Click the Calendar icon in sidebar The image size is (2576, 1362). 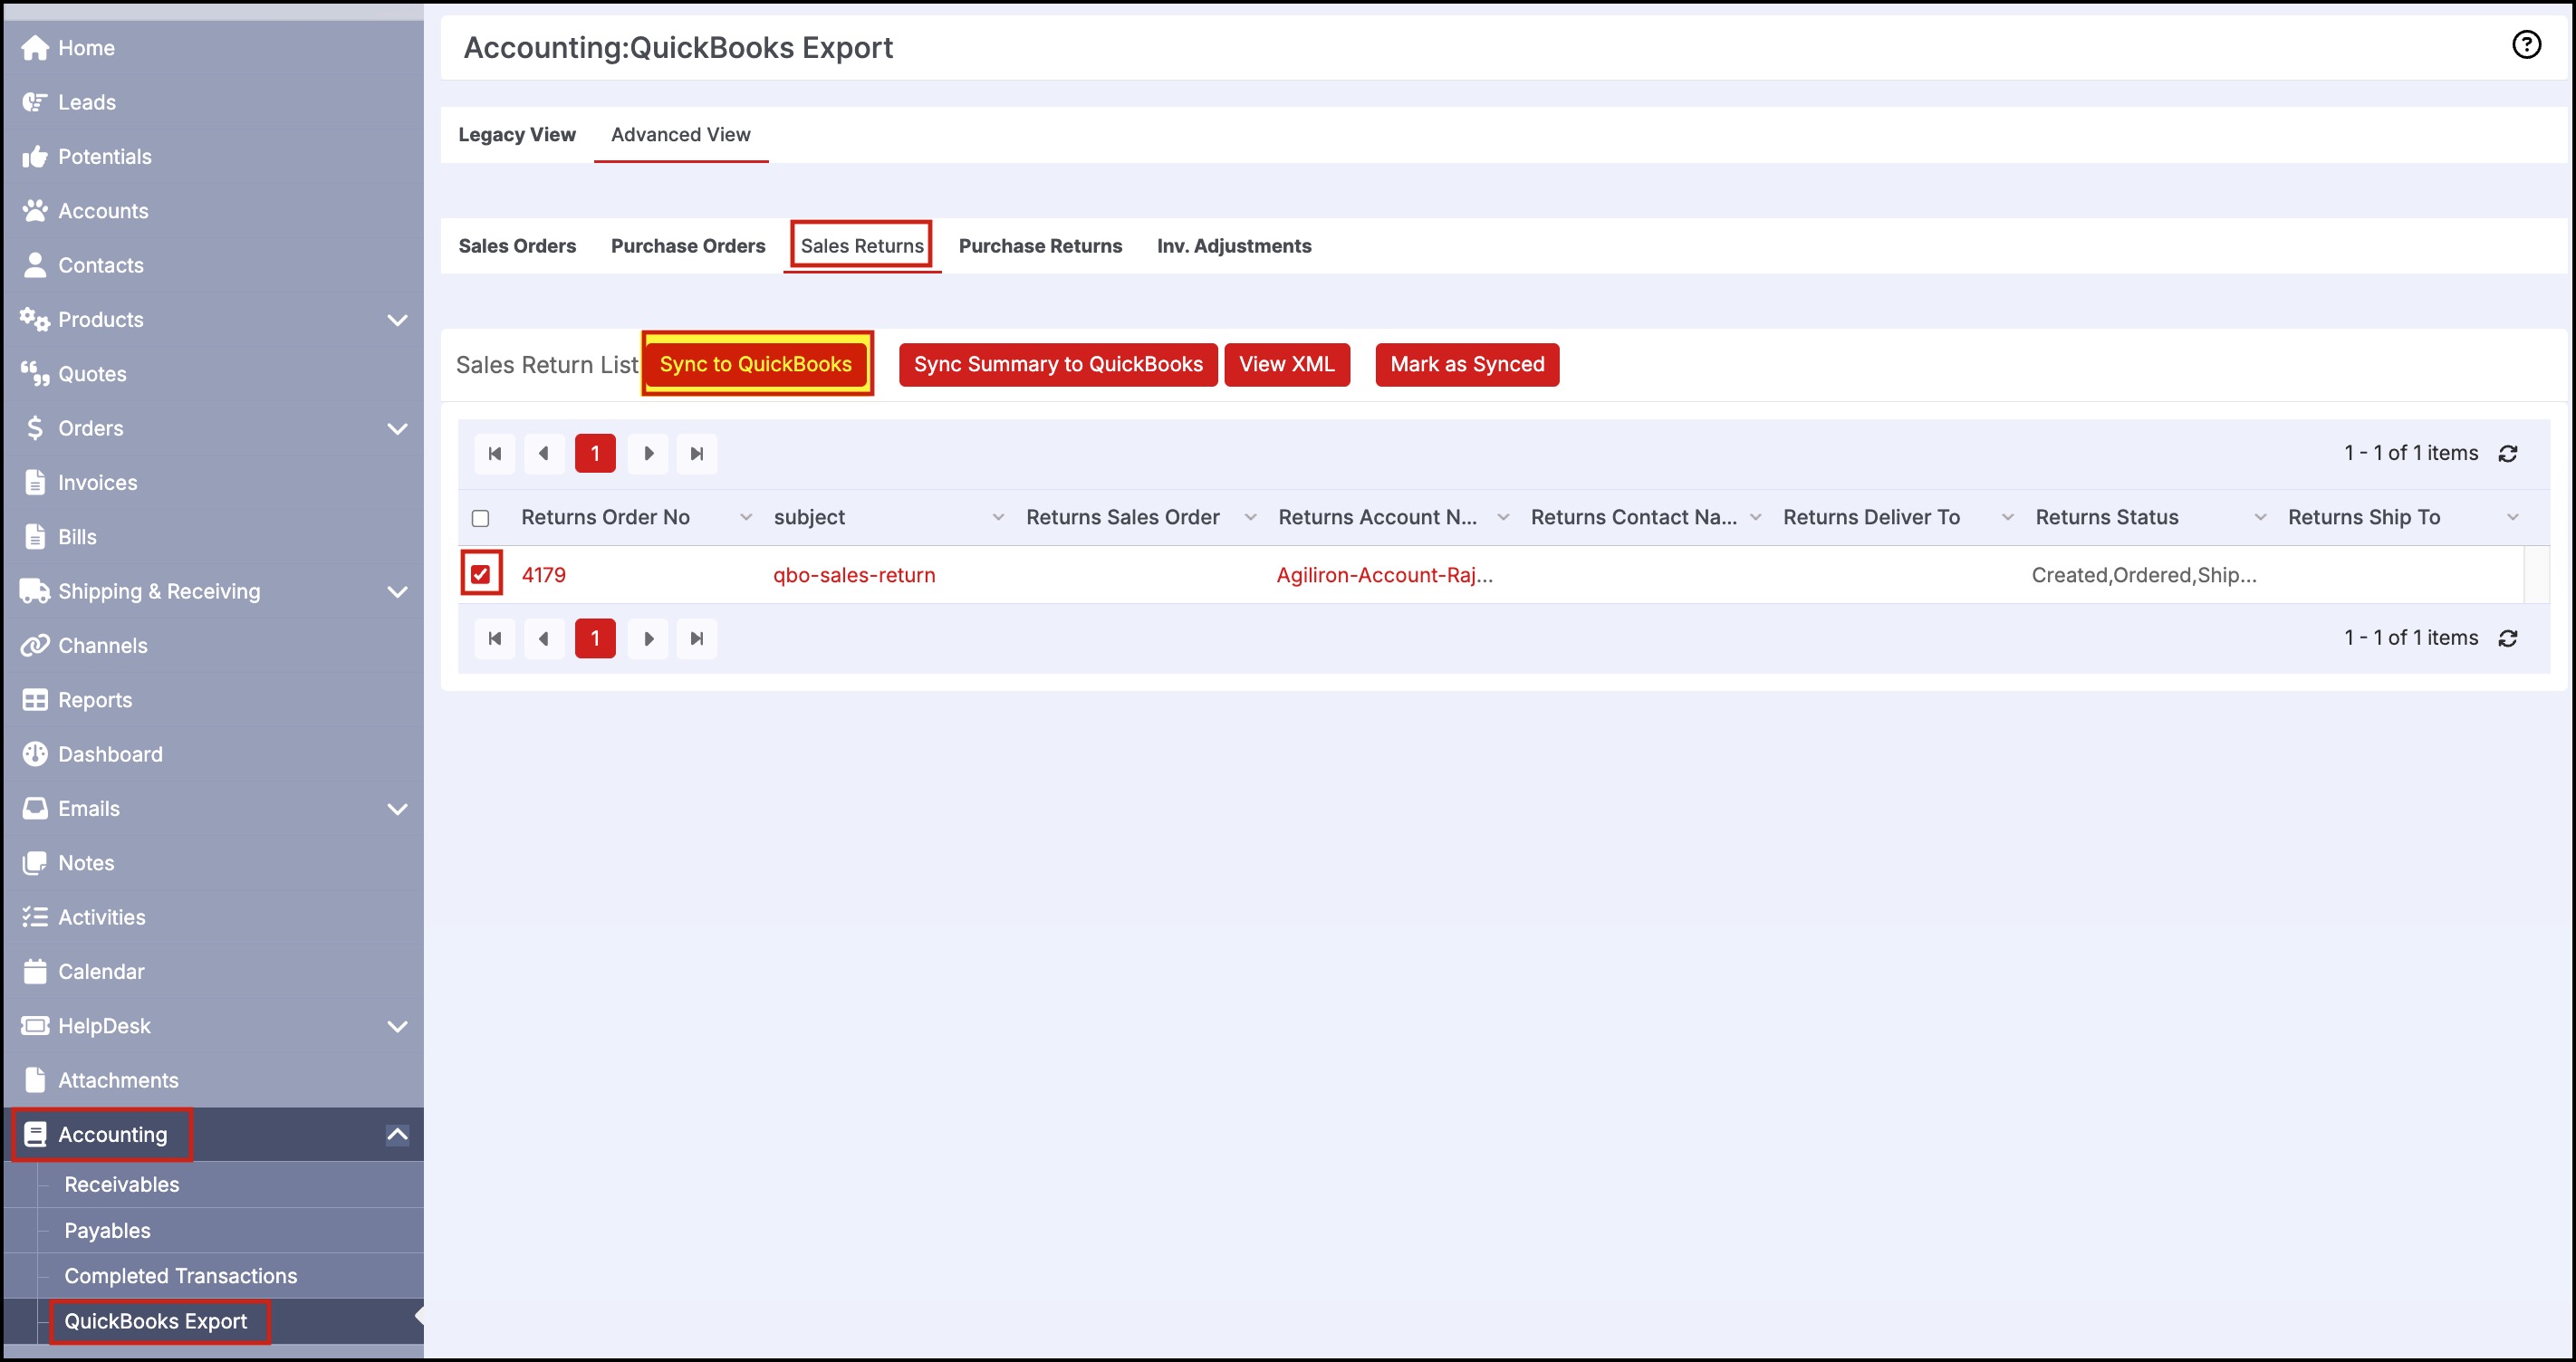pos(35,972)
